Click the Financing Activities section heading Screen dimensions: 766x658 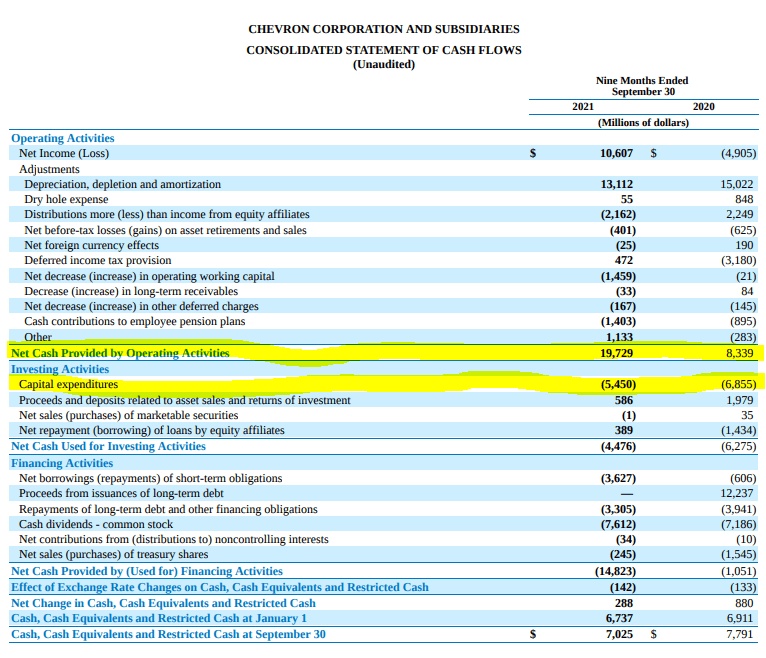point(62,463)
